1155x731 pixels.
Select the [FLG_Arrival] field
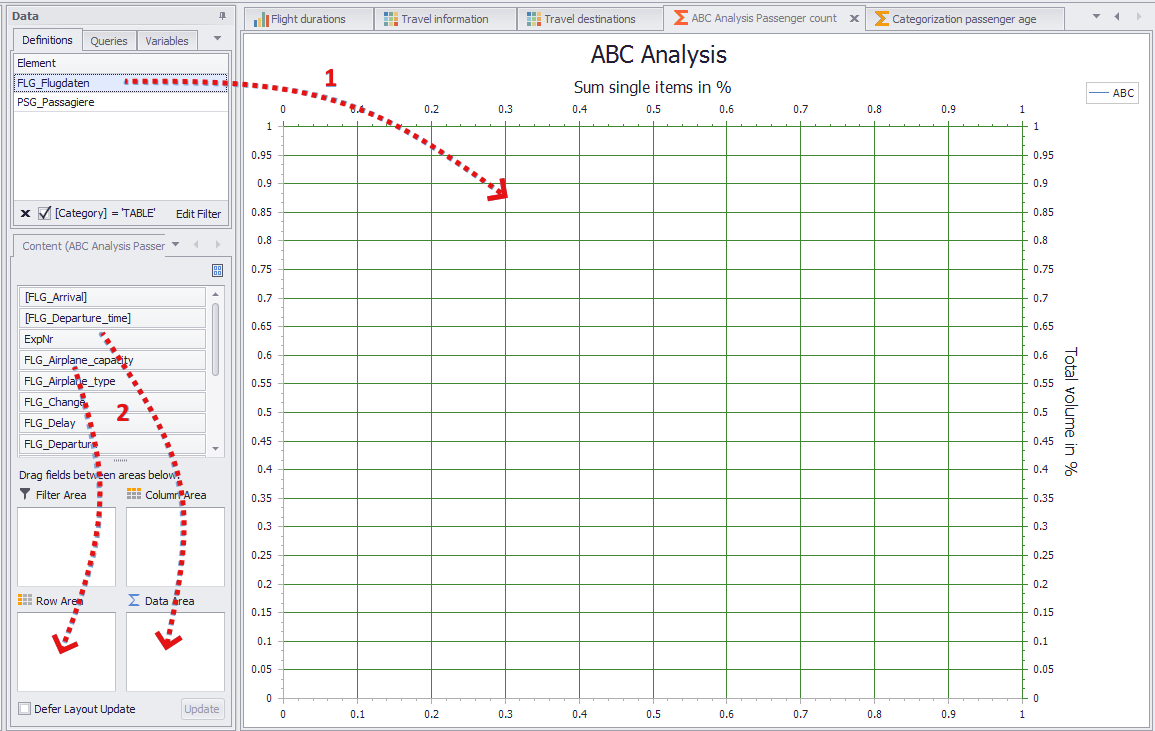pyautogui.click(x=112, y=297)
